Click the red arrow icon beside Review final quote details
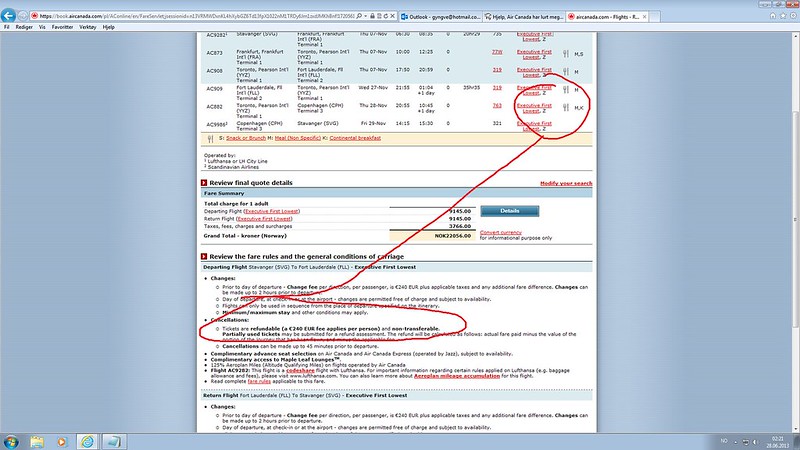The image size is (800, 450). [204, 183]
